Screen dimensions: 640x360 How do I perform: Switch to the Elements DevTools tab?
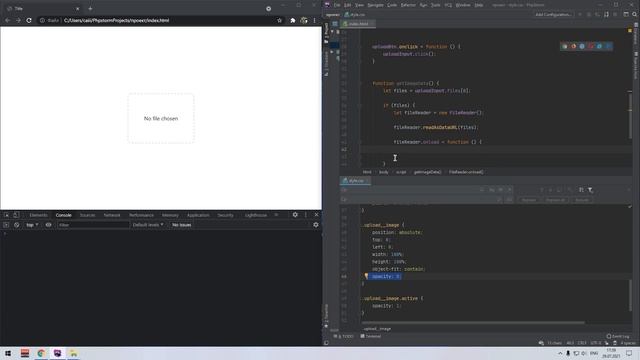pyautogui.click(x=38, y=215)
